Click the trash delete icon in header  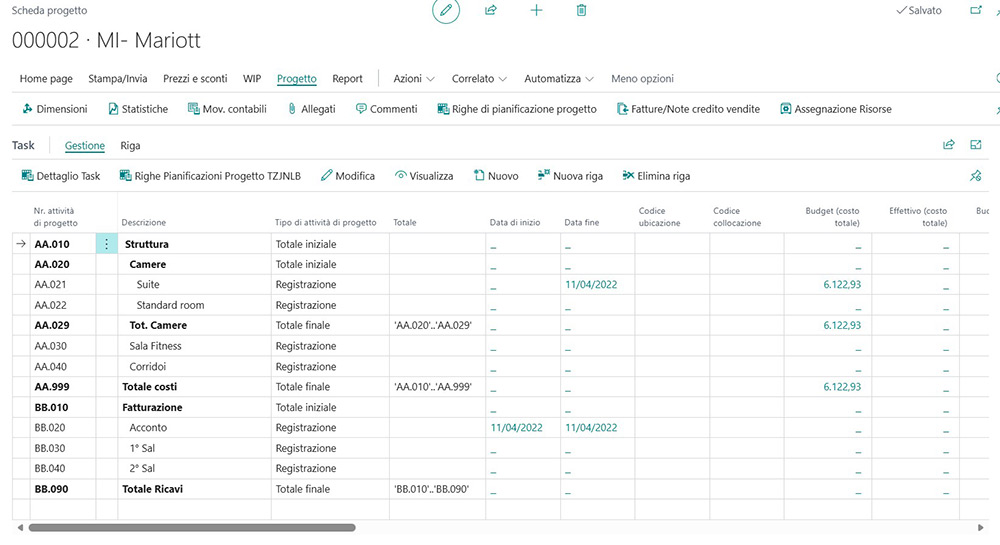tap(581, 10)
